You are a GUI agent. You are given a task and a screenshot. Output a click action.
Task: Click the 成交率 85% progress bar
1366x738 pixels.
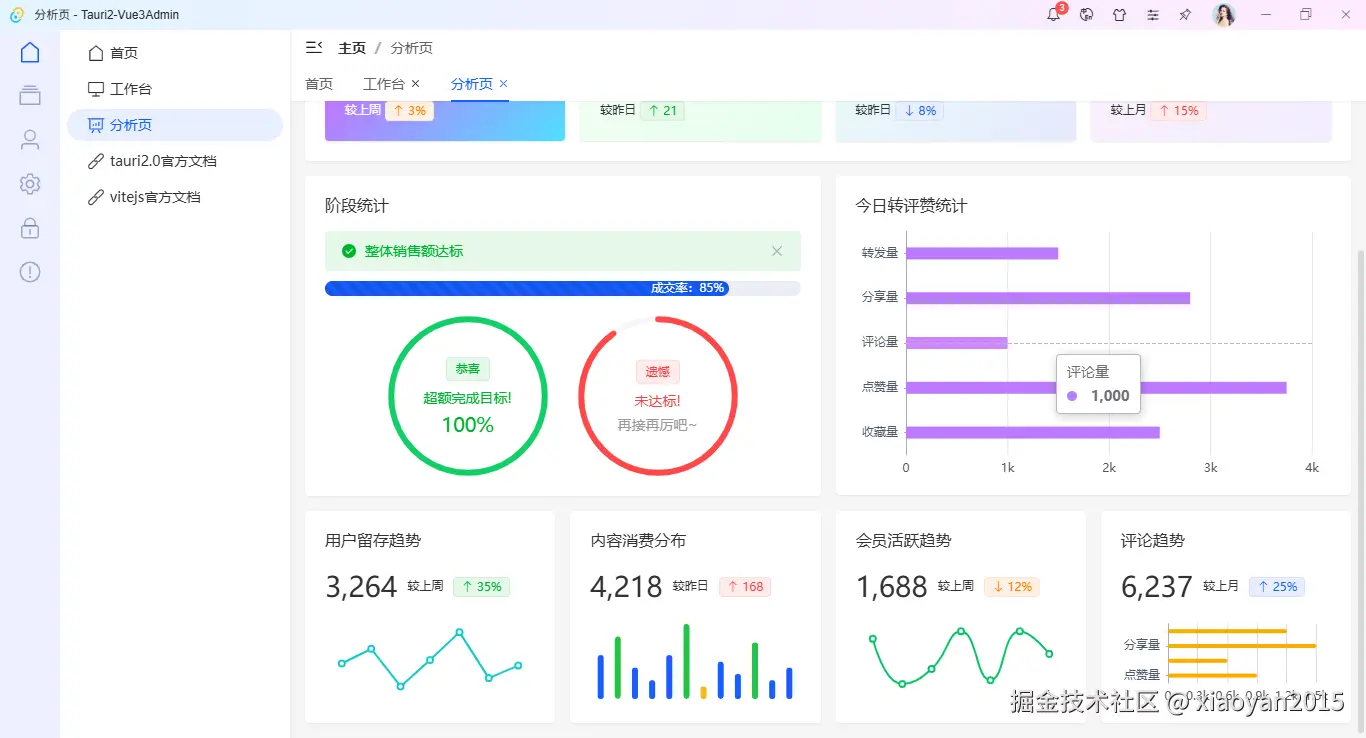pyautogui.click(x=563, y=288)
